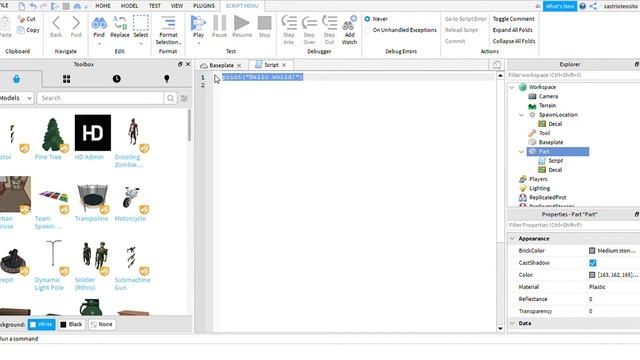Click the BrickColor swatch Medium stone

(x=592, y=251)
